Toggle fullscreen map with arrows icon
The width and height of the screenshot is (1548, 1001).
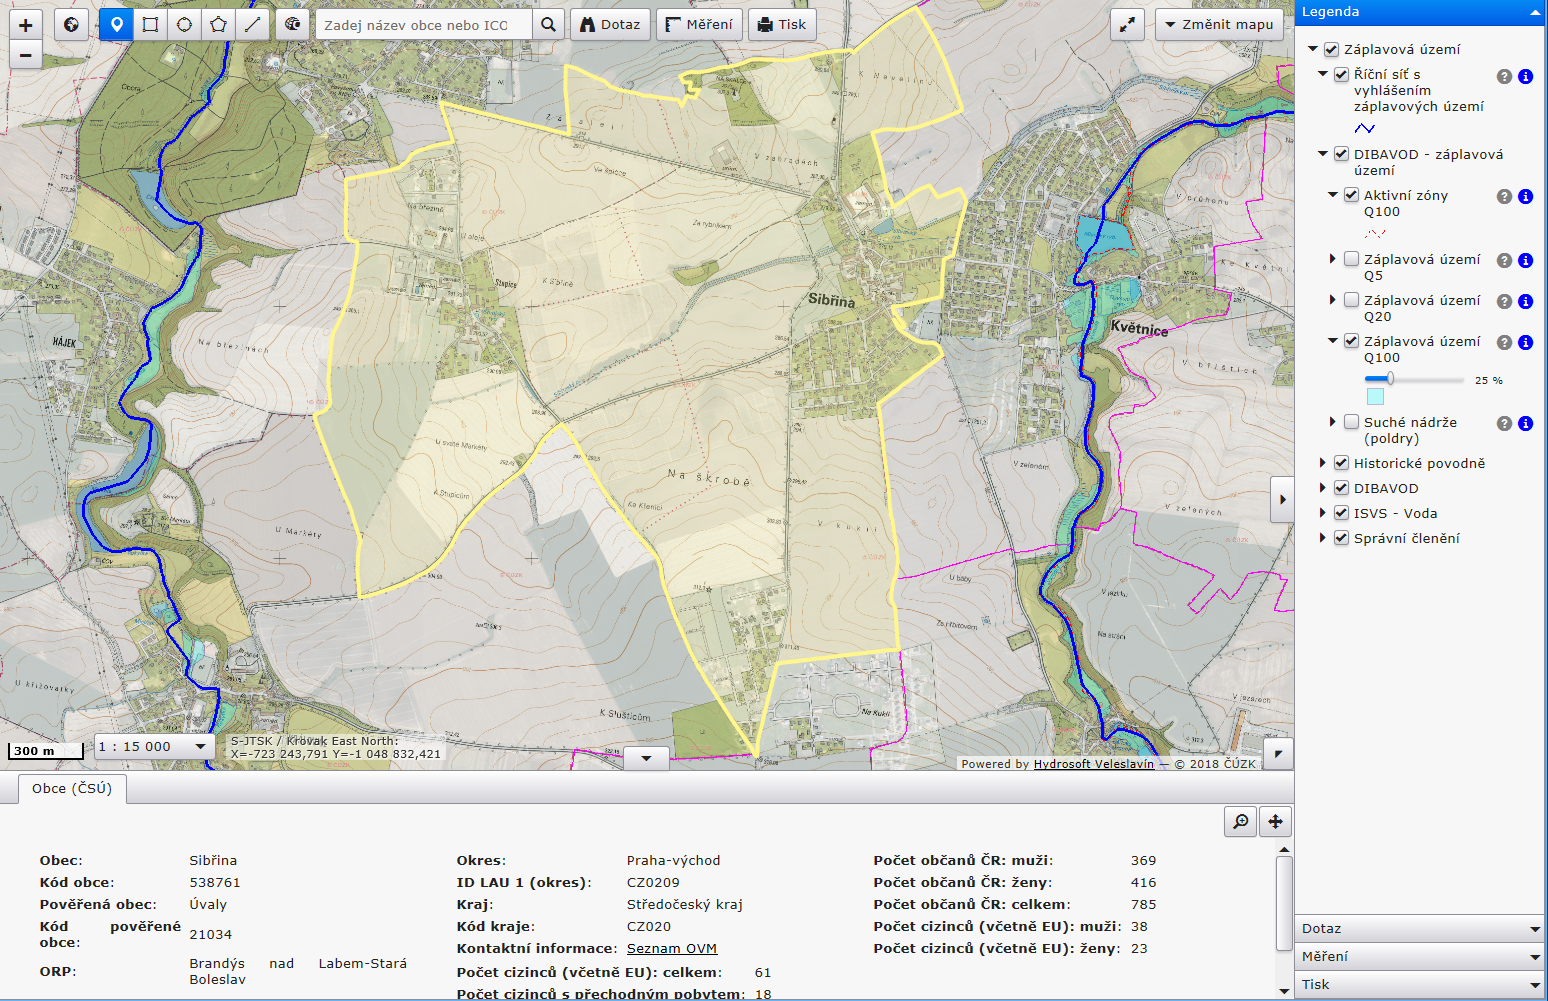[1127, 24]
